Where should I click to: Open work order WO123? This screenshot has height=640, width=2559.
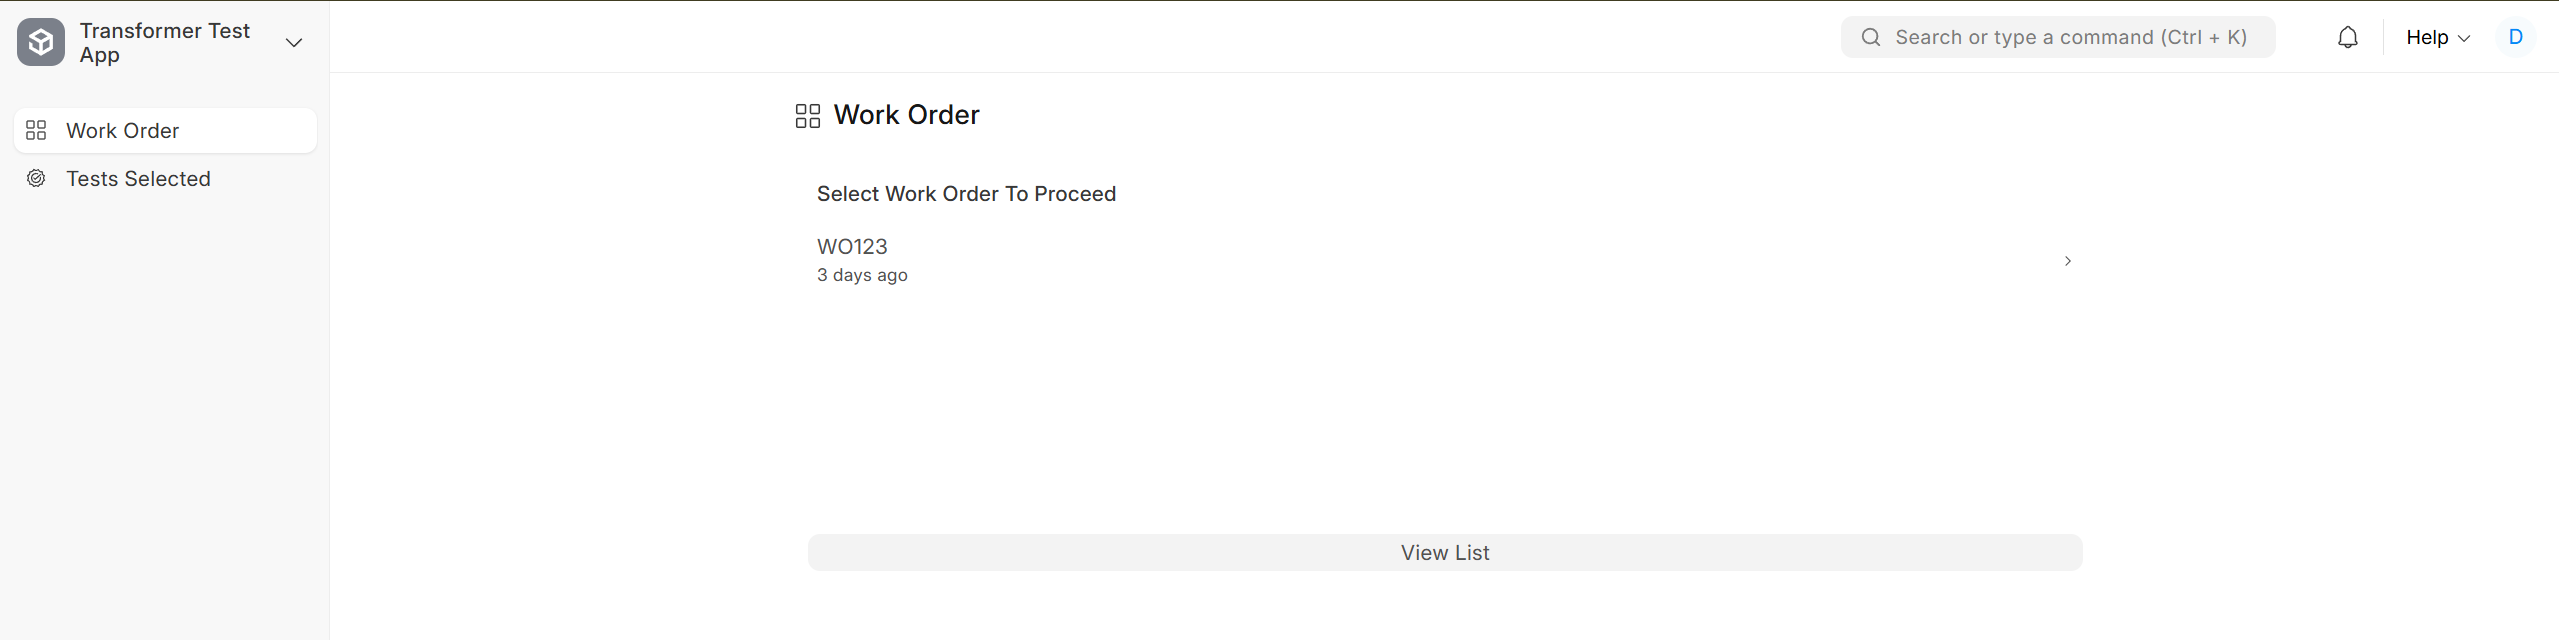(x=1445, y=260)
